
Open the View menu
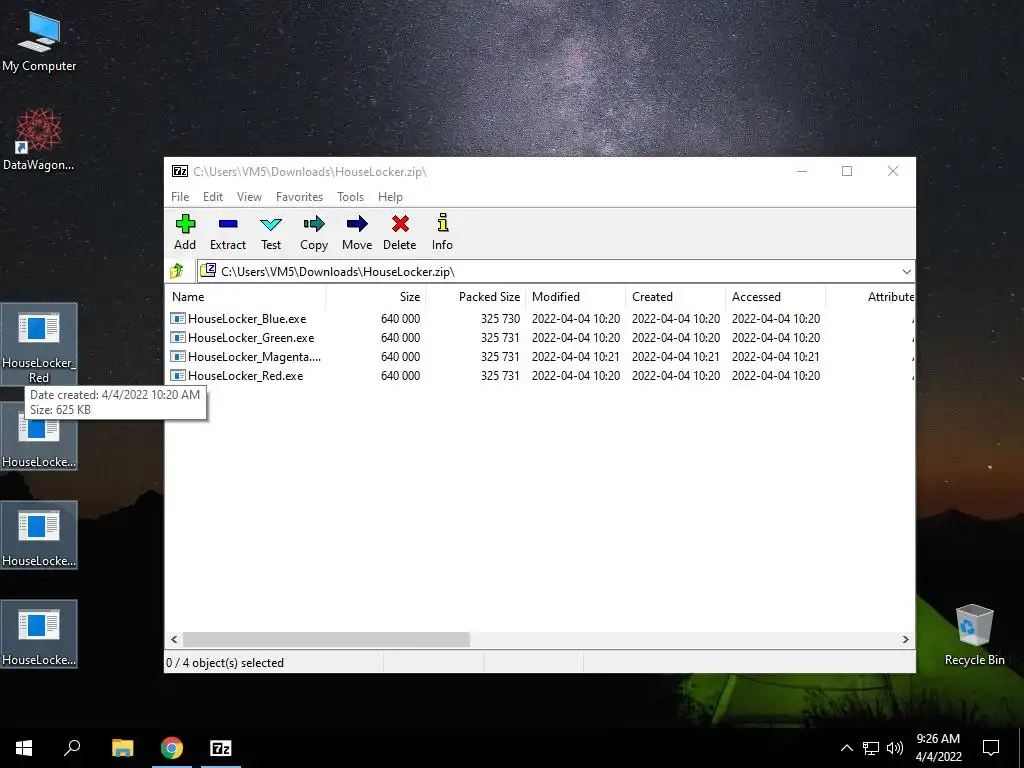249,197
